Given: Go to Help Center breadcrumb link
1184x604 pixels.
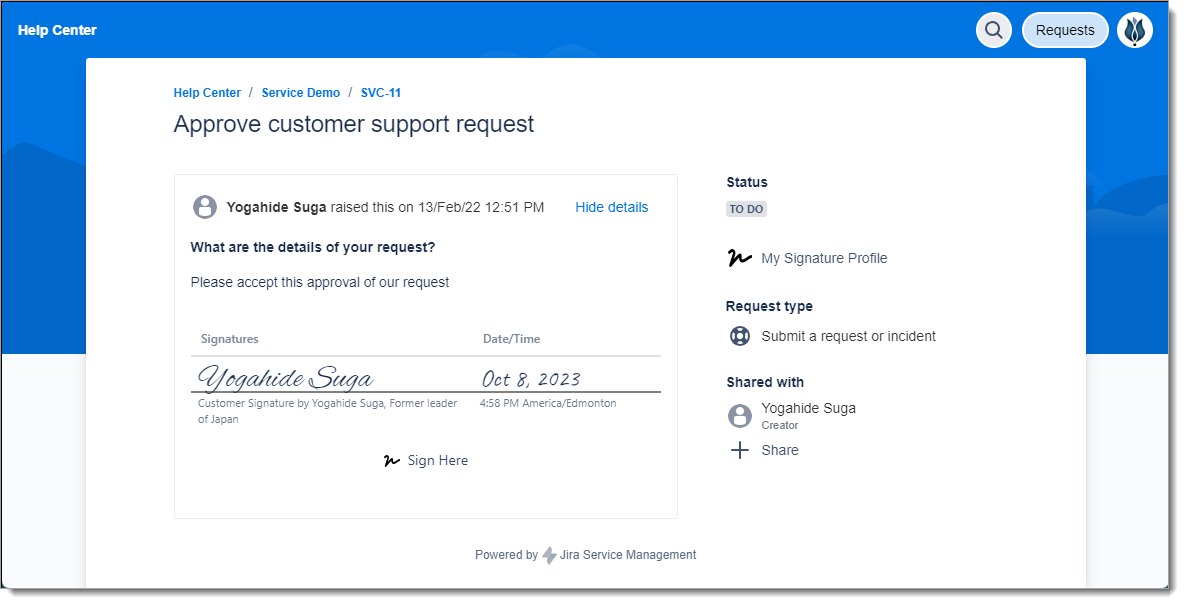Looking at the screenshot, I should click(x=207, y=93).
